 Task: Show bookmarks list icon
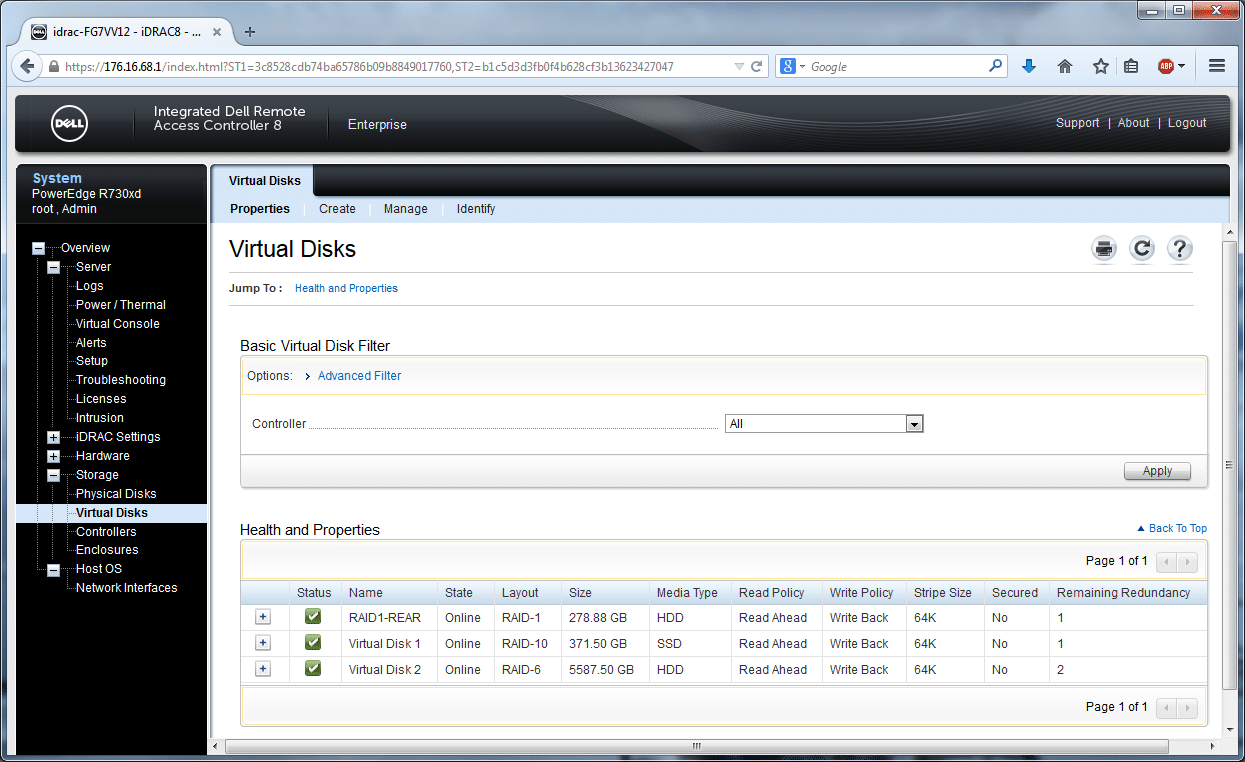[1131, 66]
